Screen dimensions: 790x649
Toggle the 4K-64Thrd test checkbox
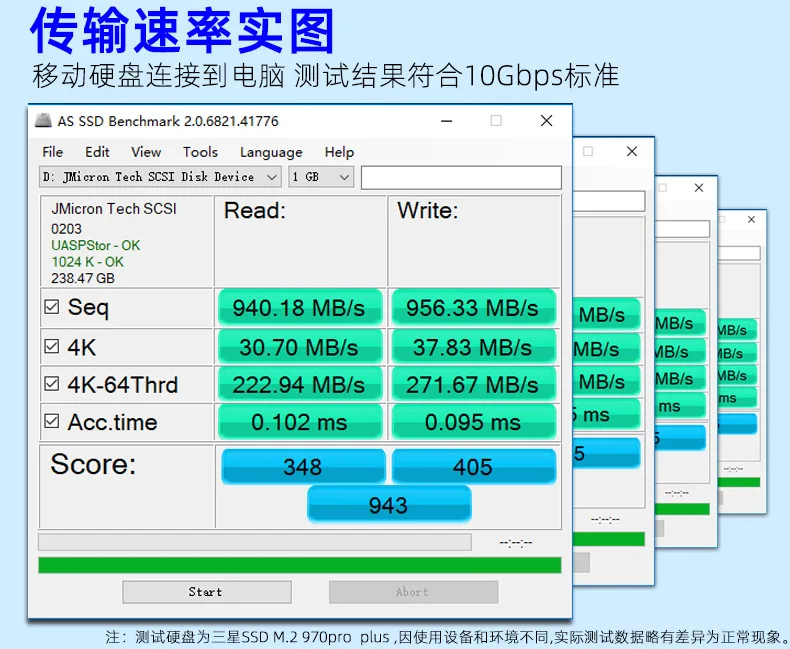(51, 384)
